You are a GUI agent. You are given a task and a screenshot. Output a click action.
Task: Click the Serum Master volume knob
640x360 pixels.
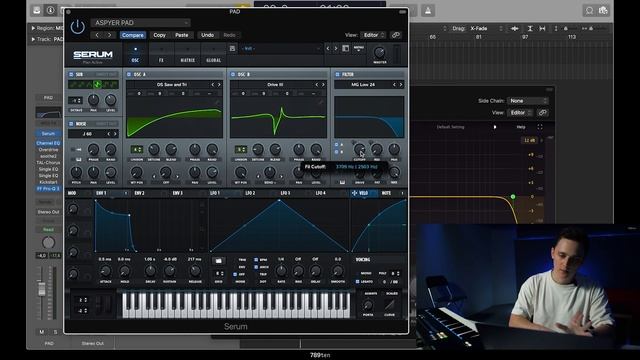(x=379, y=52)
